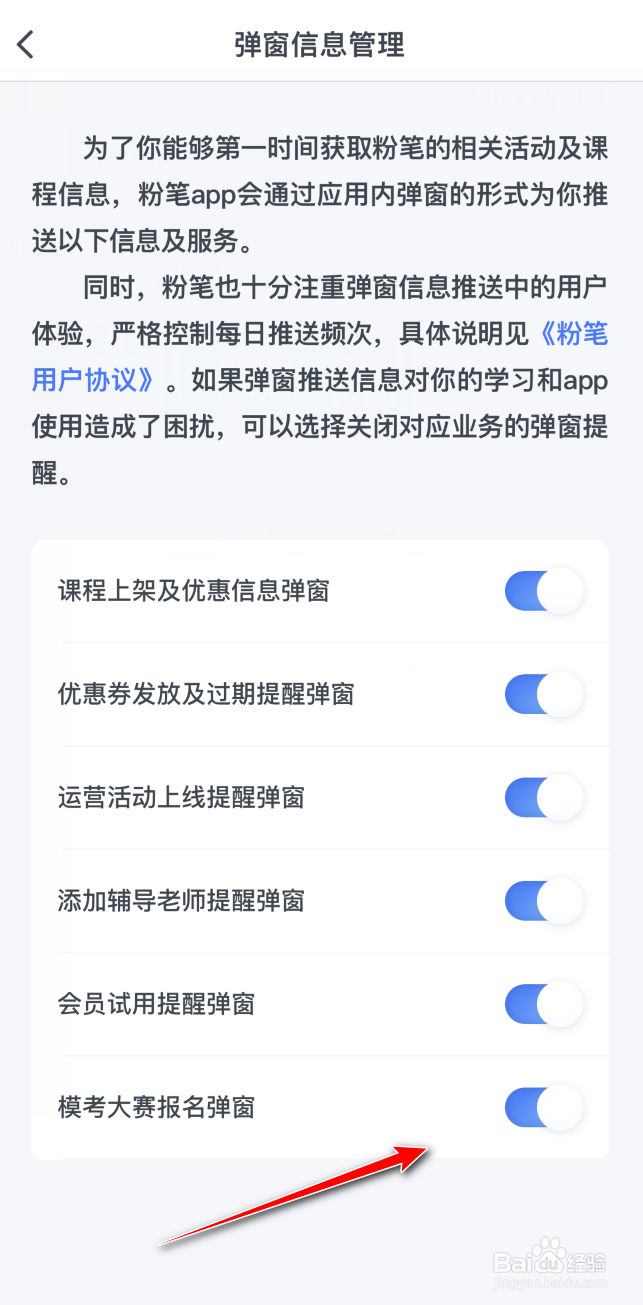Go back using the top-left arrow
This screenshot has width=643, height=1305.
tap(26, 44)
